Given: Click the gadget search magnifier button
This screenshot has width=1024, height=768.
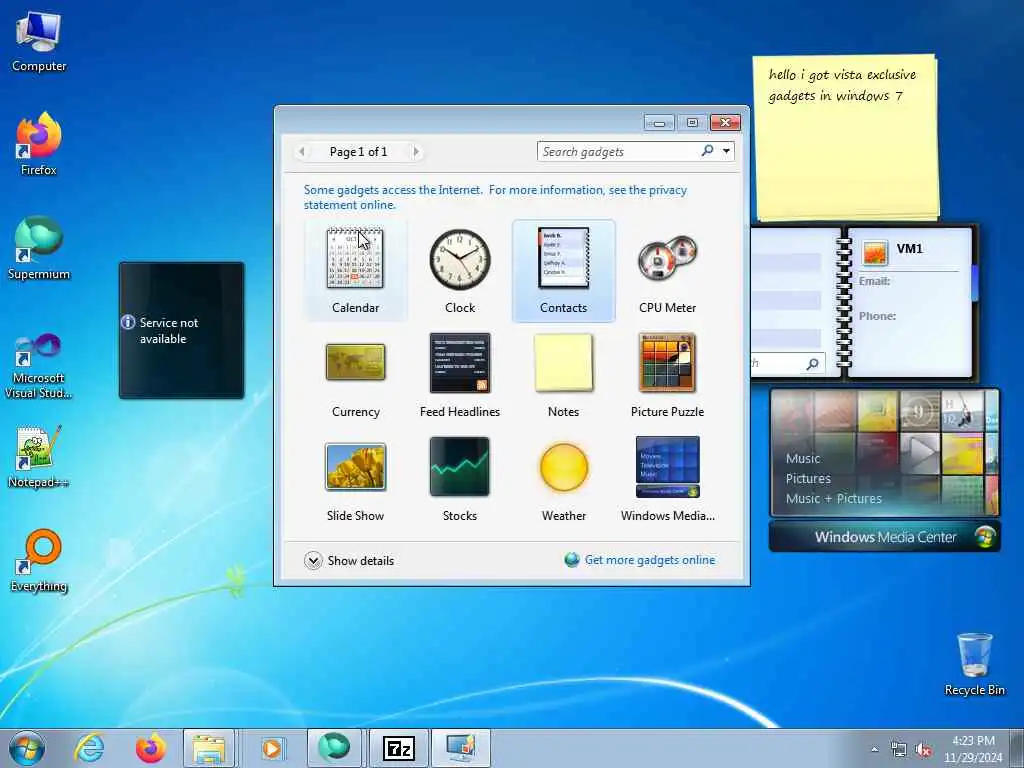Looking at the screenshot, I should coord(707,151).
